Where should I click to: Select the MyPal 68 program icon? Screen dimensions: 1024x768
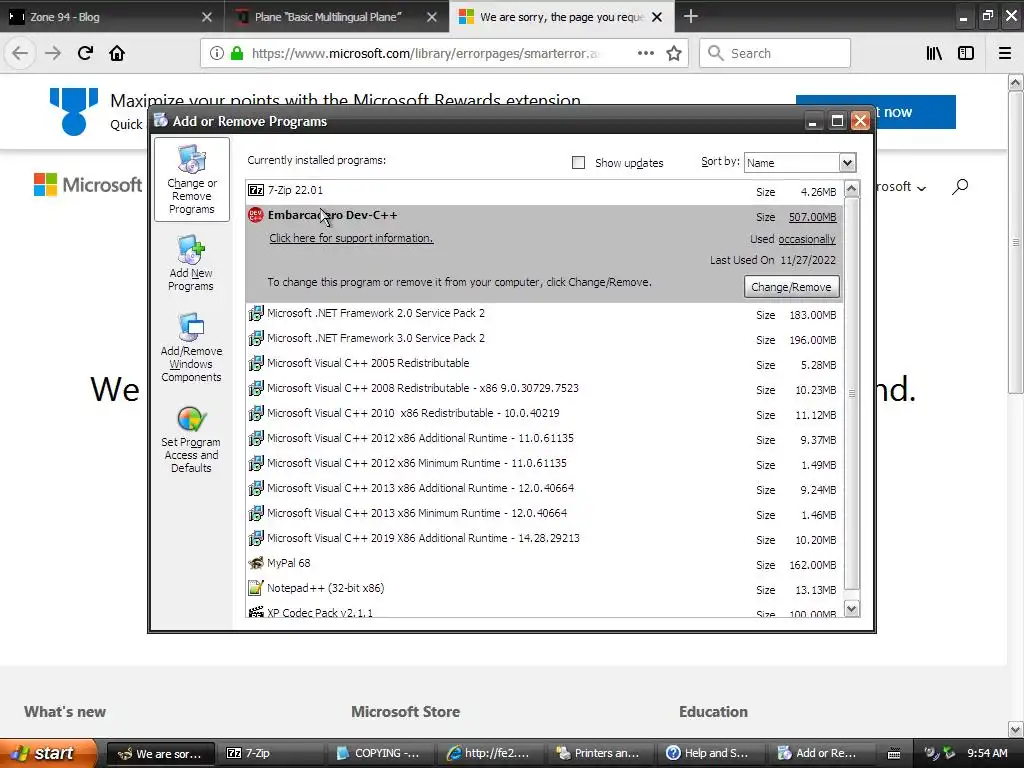pos(256,563)
